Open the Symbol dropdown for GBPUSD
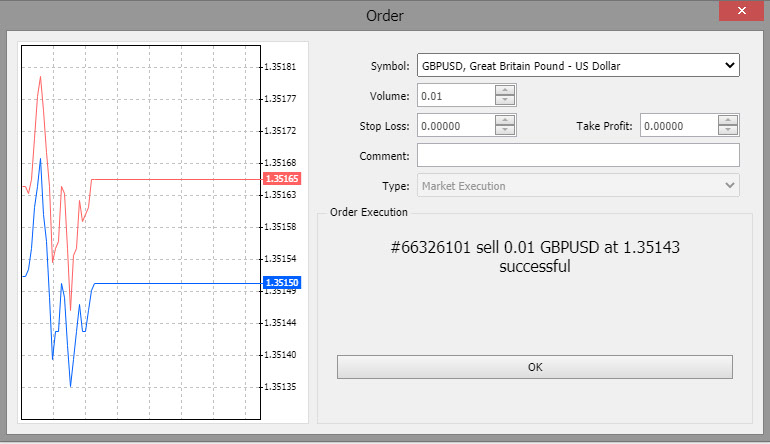 click(578, 65)
